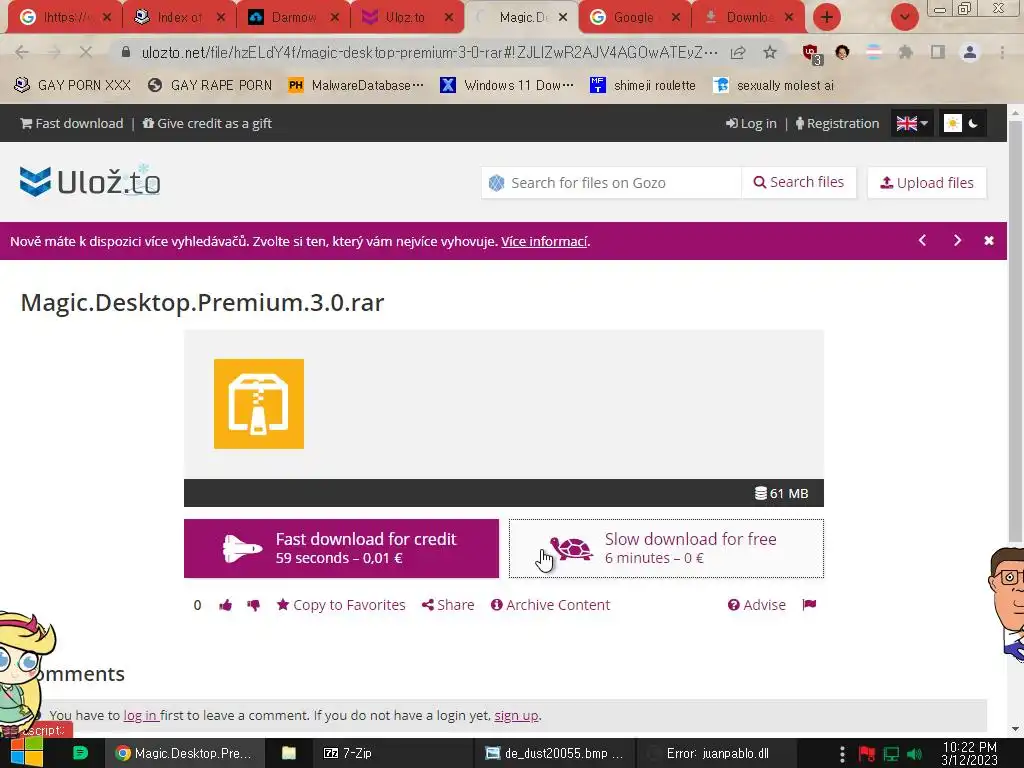1024x768 pixels.
Task: Click Fast download in top bar
Action: 72,123
